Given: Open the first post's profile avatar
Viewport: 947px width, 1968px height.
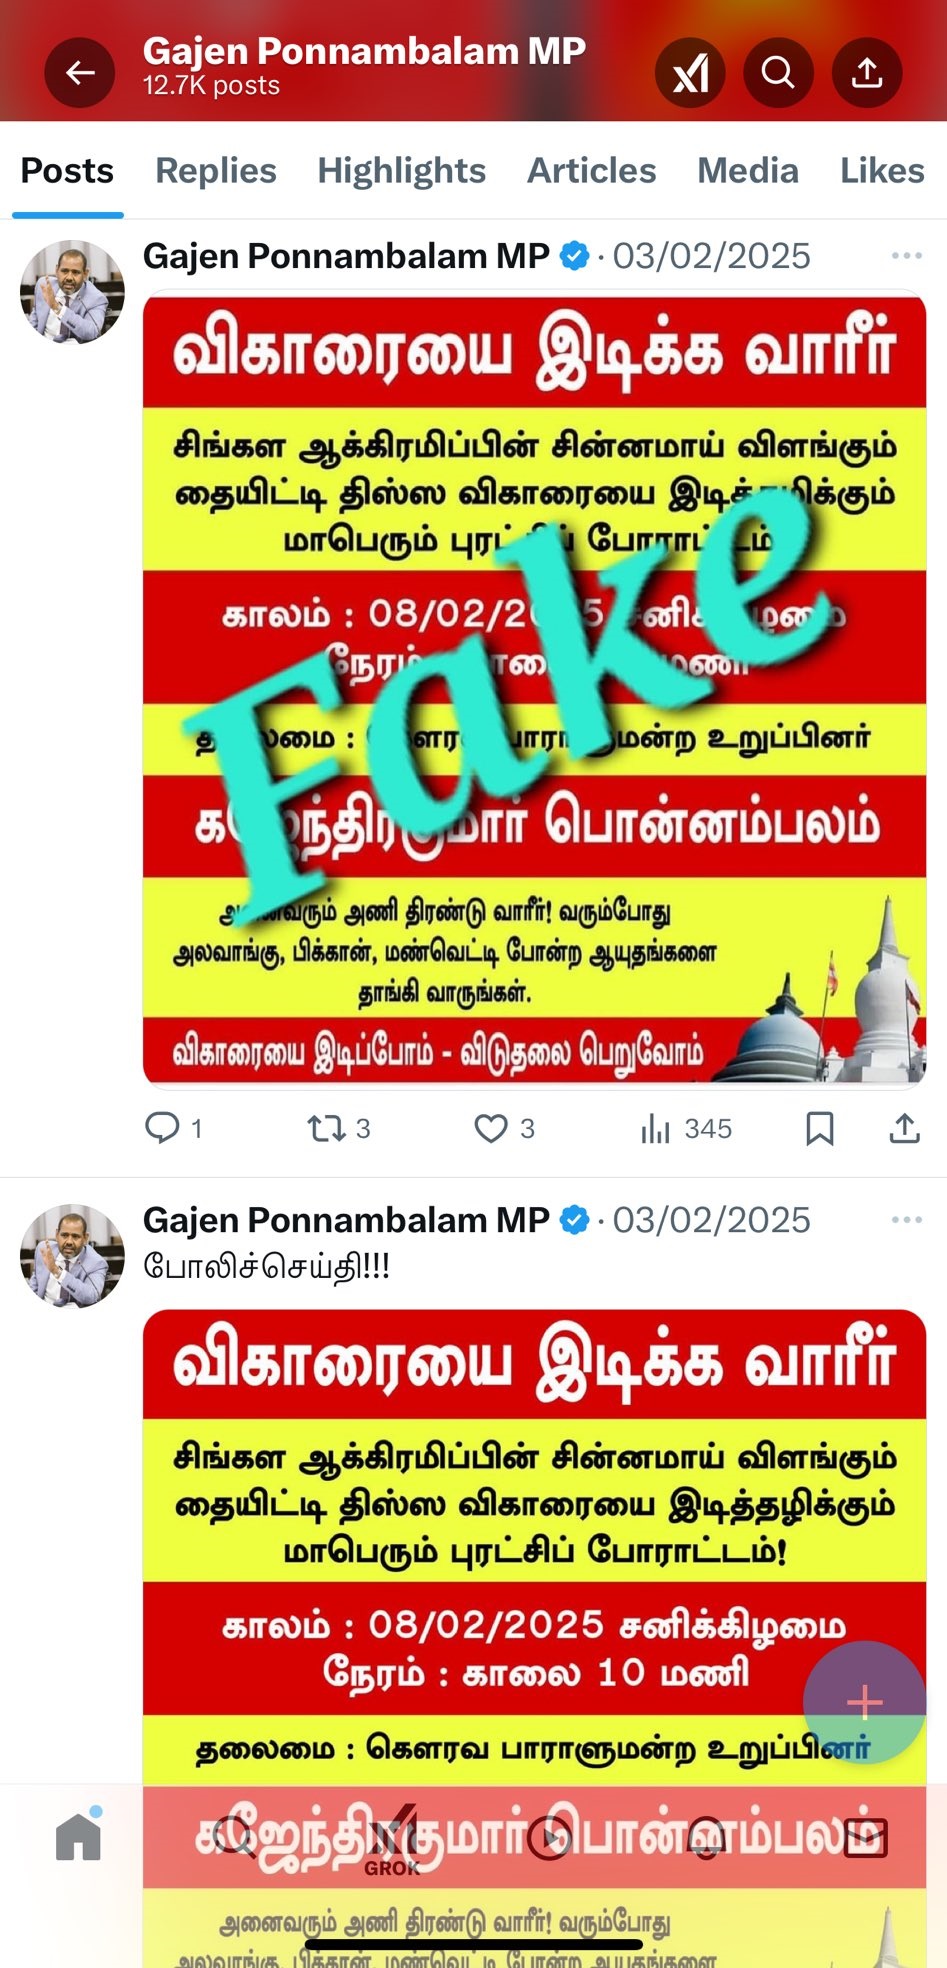Looking at the screenshot, I should 72,292.
